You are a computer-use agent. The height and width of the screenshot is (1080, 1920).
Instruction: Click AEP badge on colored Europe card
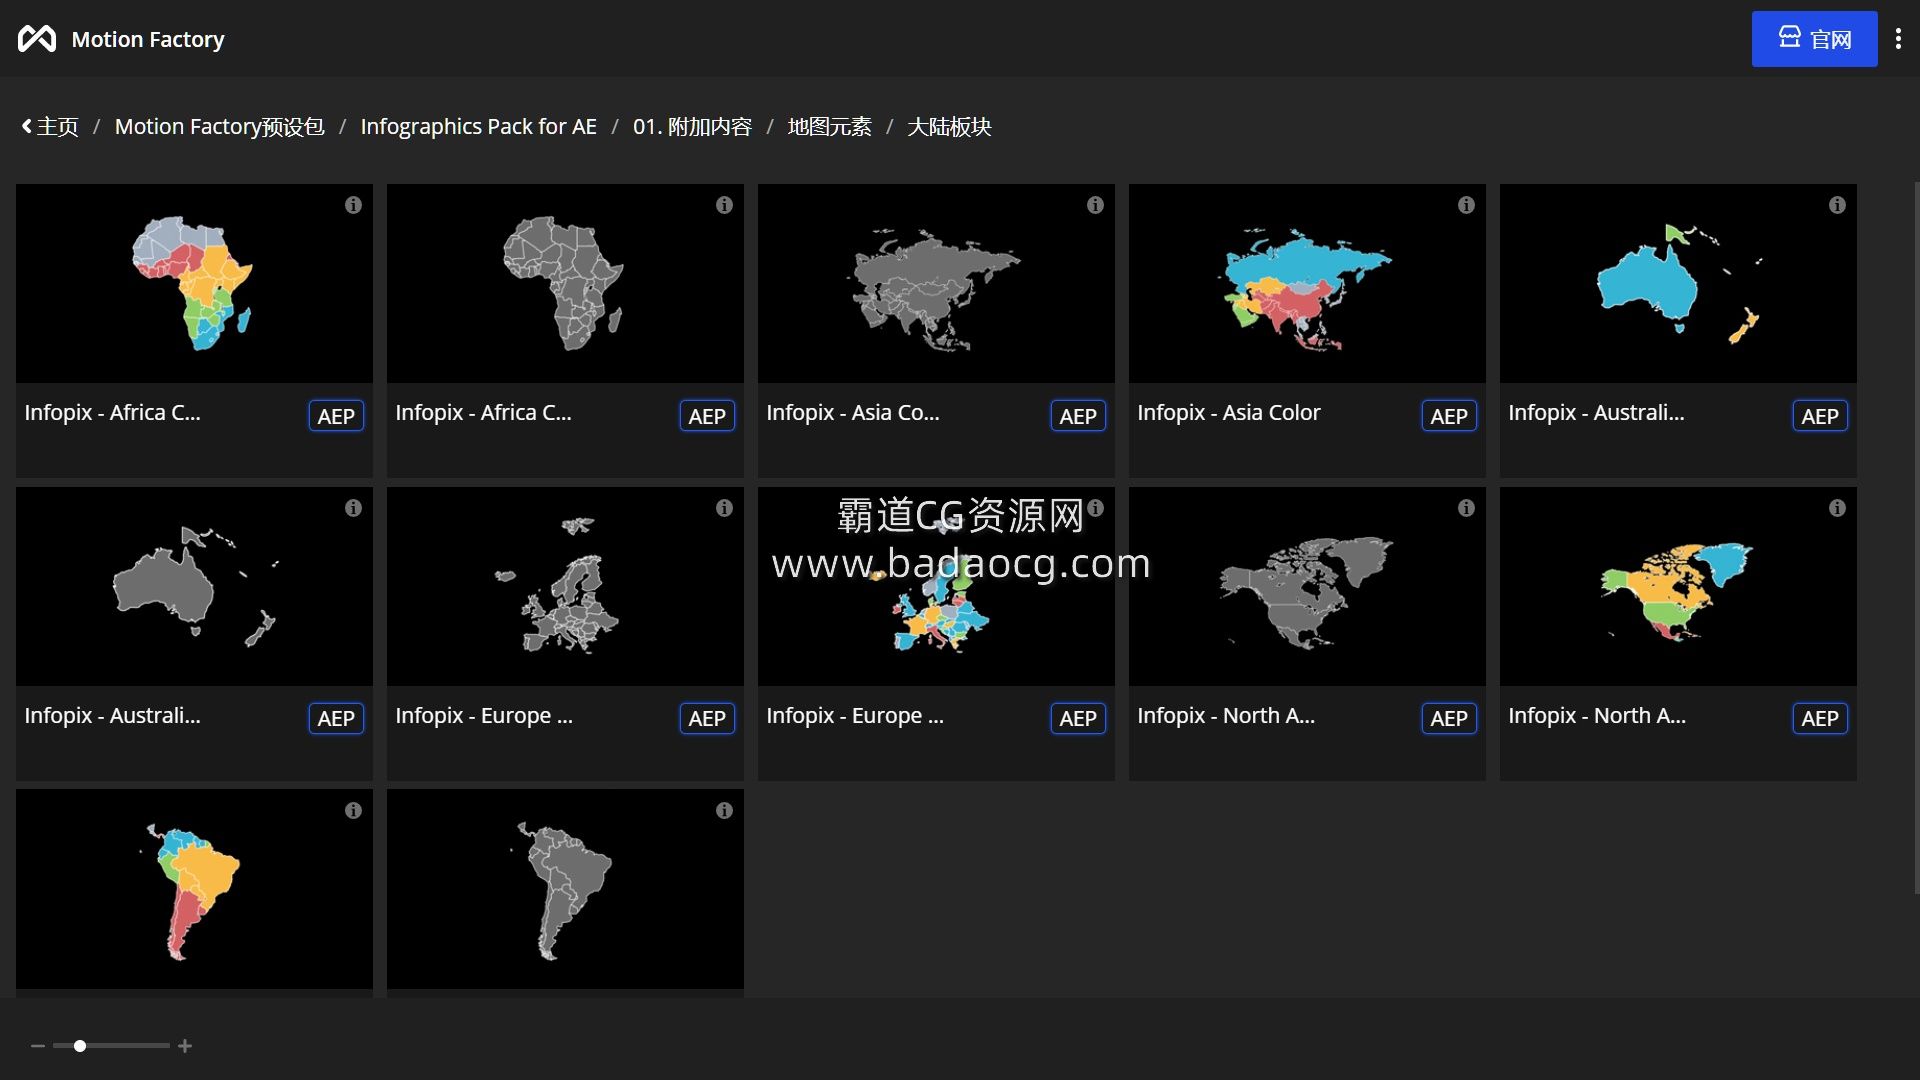(1078, 718)
